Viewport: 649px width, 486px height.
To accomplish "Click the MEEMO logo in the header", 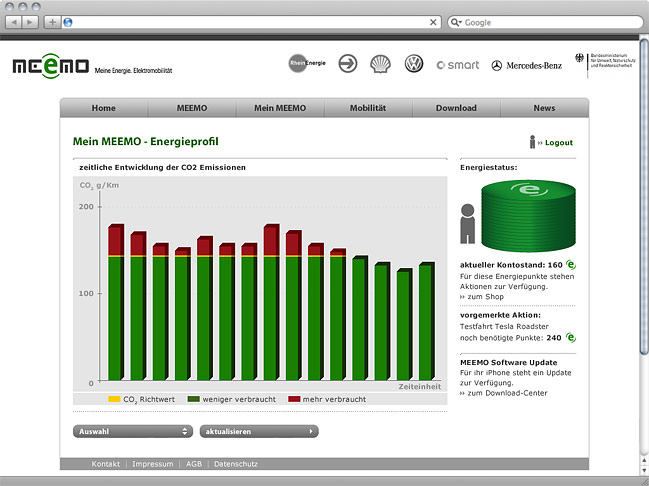I will pyautogui.click(x=50, y=67).
